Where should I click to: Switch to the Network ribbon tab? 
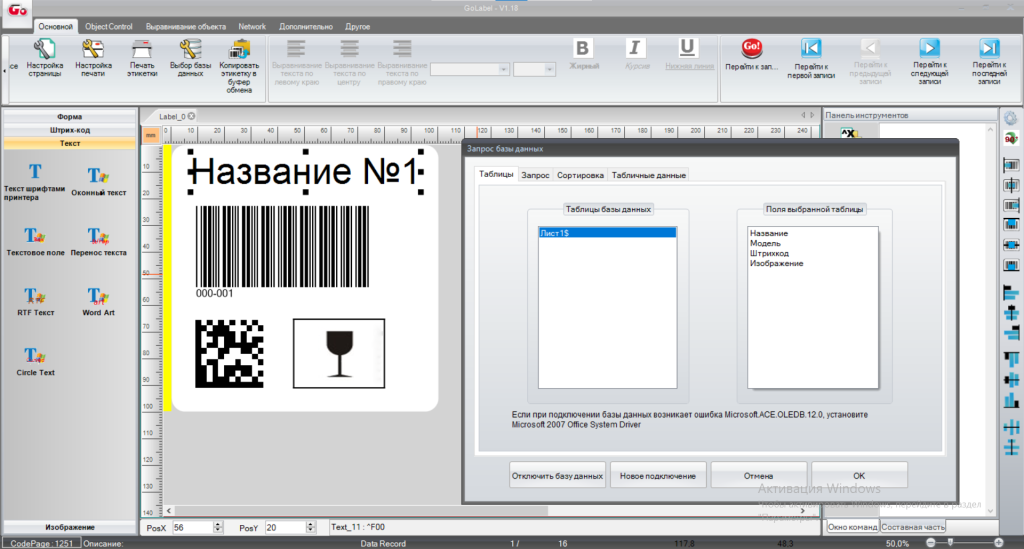(252, 27)
